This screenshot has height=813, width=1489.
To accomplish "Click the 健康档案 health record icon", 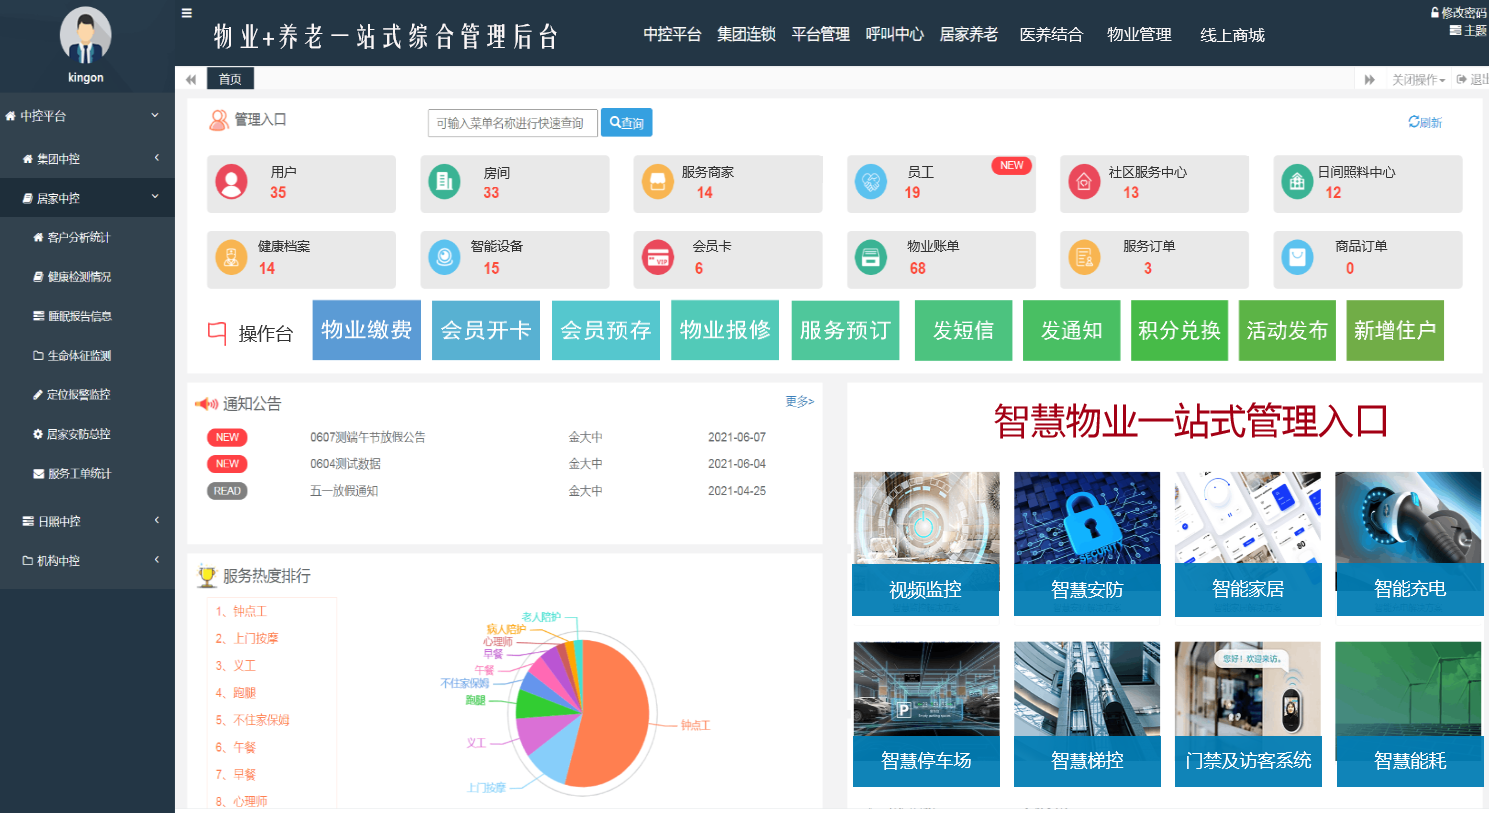I will pyautogui.click(x=231, y=258).
